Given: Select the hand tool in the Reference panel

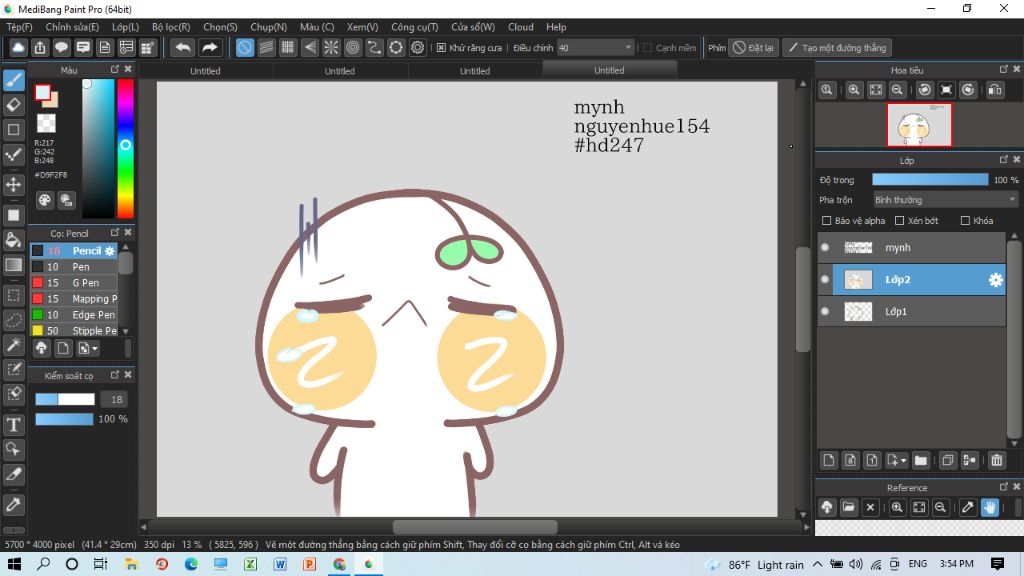Looking at the screenshot, I should 990,507.
